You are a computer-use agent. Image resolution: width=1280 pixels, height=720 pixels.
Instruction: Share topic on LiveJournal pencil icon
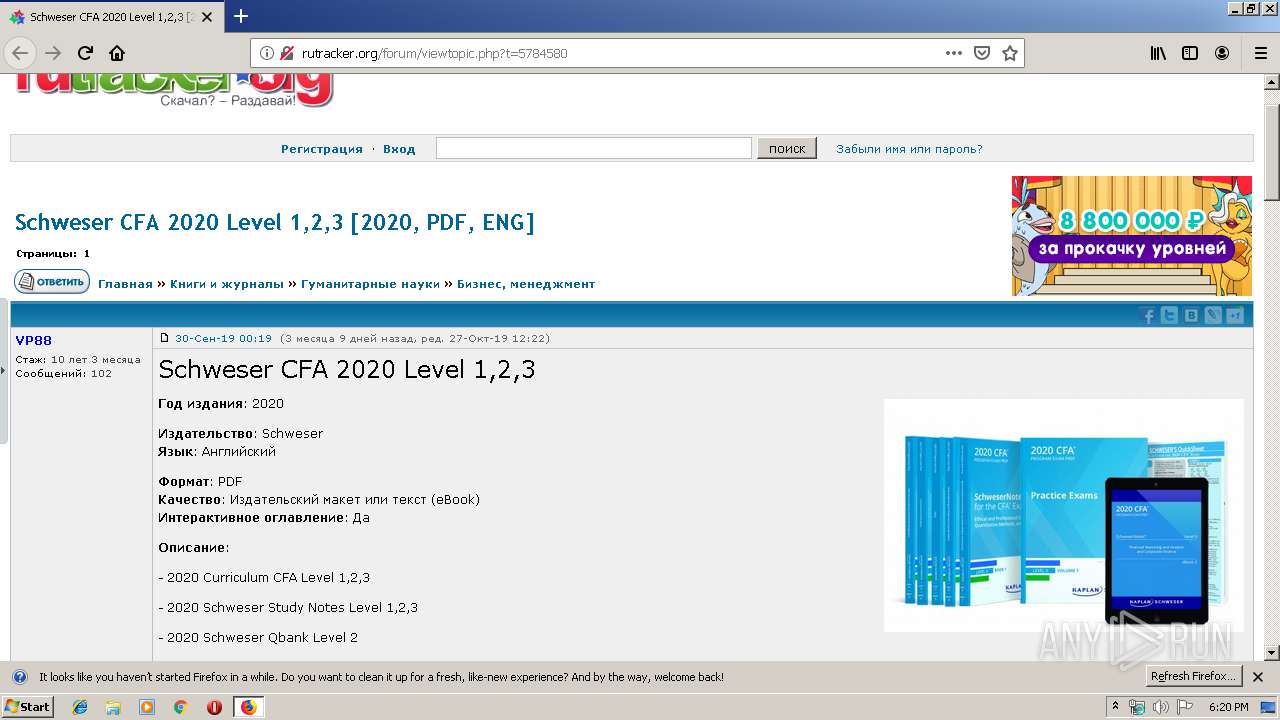[x=1213, y=316]
